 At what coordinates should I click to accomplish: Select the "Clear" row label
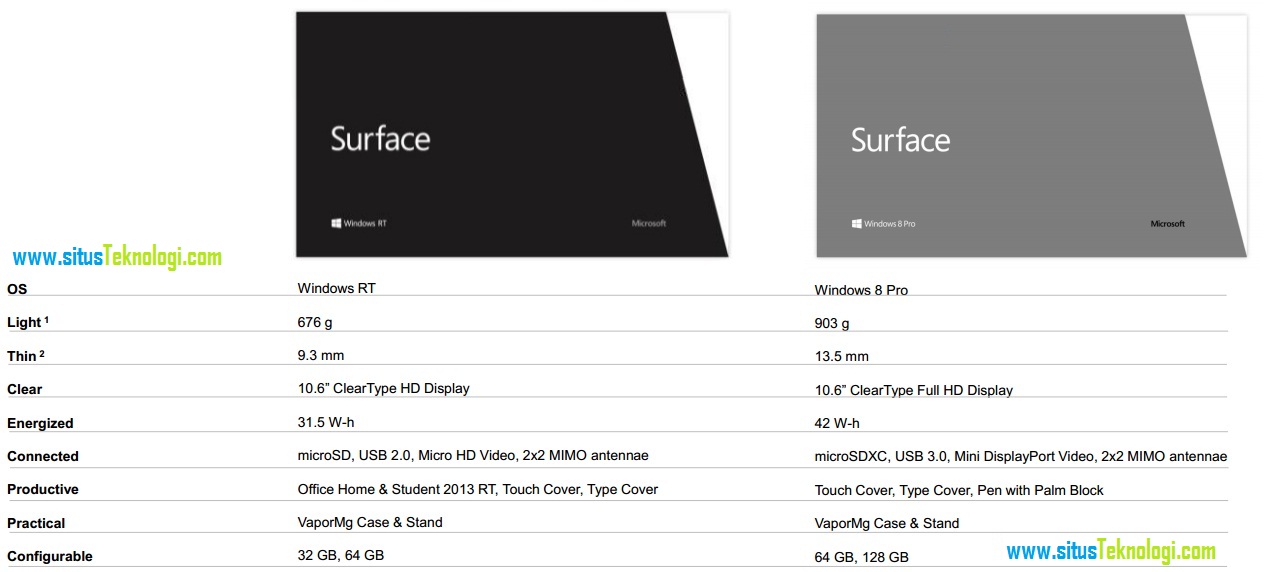(25, 389)
